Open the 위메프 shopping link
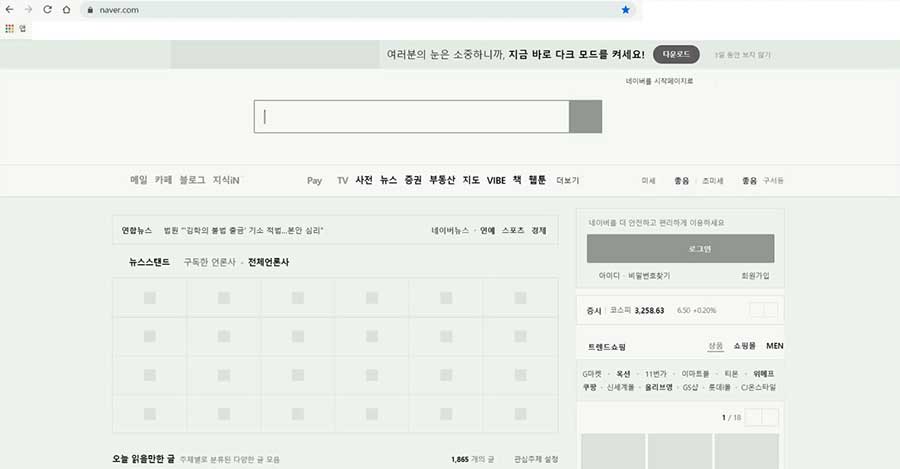The image size is (900, 469). click(763, 374)
